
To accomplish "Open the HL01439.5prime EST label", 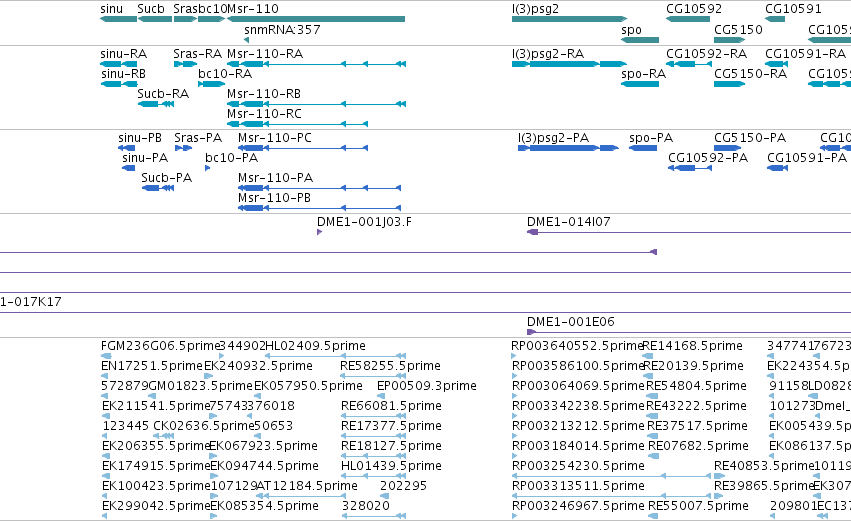I will point(391,466).
